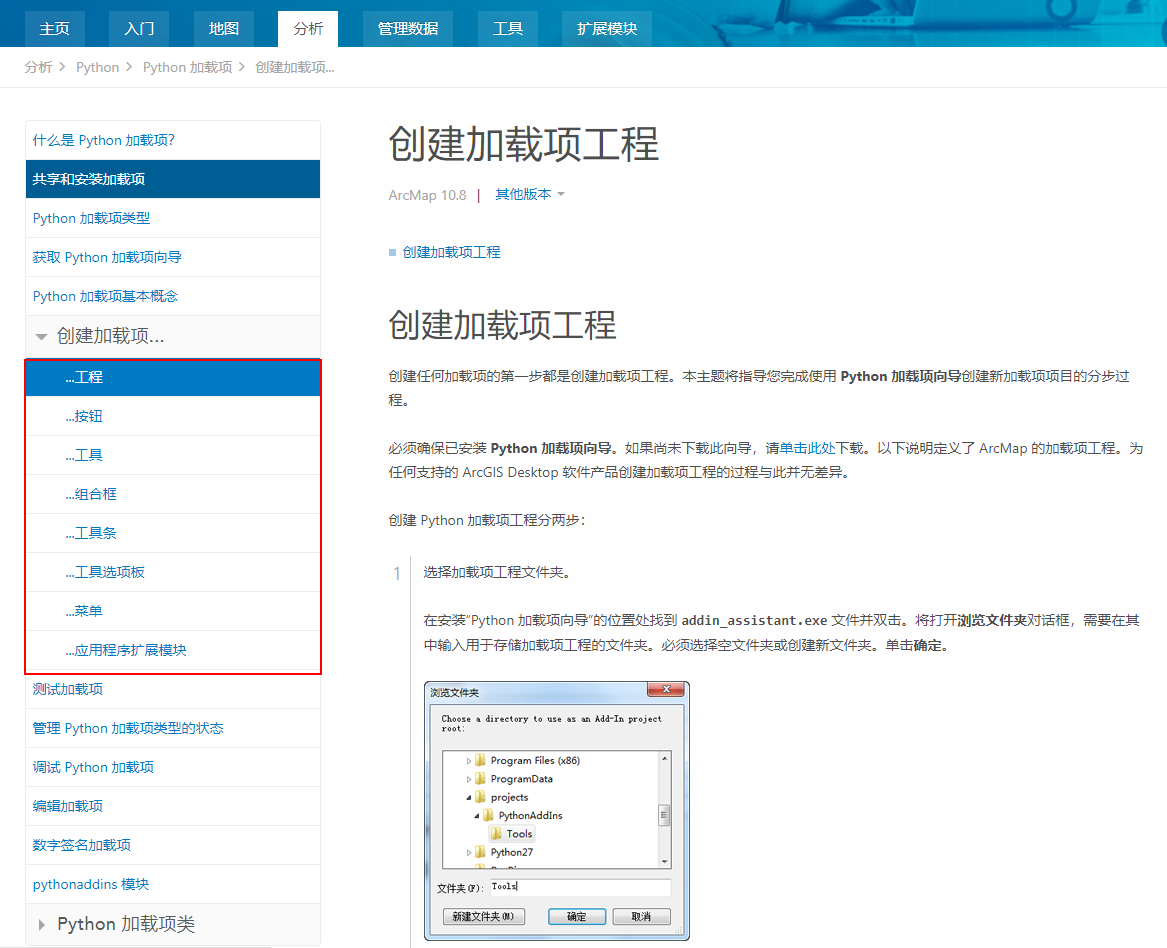Select 数字签名加载项 in the sidebar

(79, 845)
